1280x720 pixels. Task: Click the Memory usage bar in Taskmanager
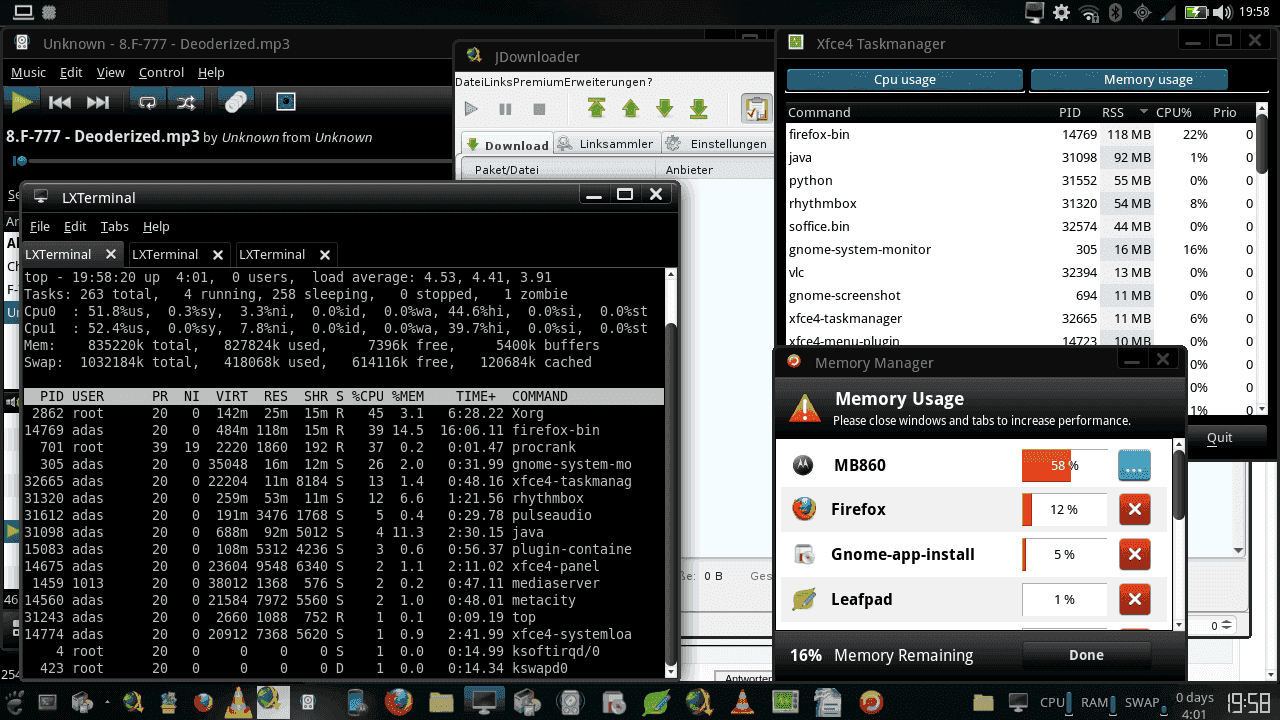coord(1128,80)
